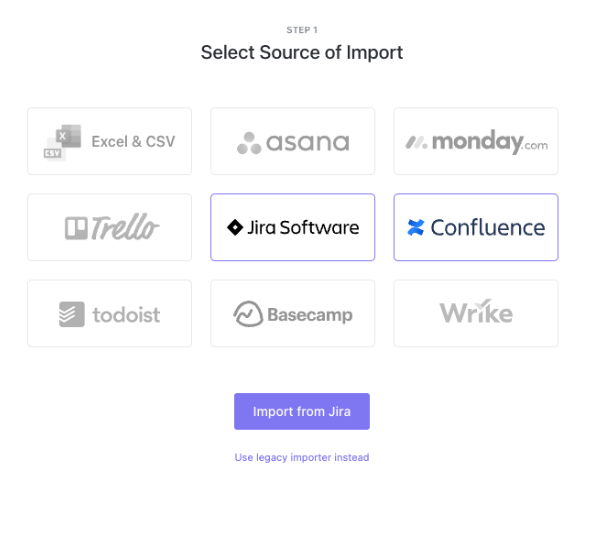Open the Use legacy importer instead link
This screenshot has height=545, width=614.
(302, 457)
